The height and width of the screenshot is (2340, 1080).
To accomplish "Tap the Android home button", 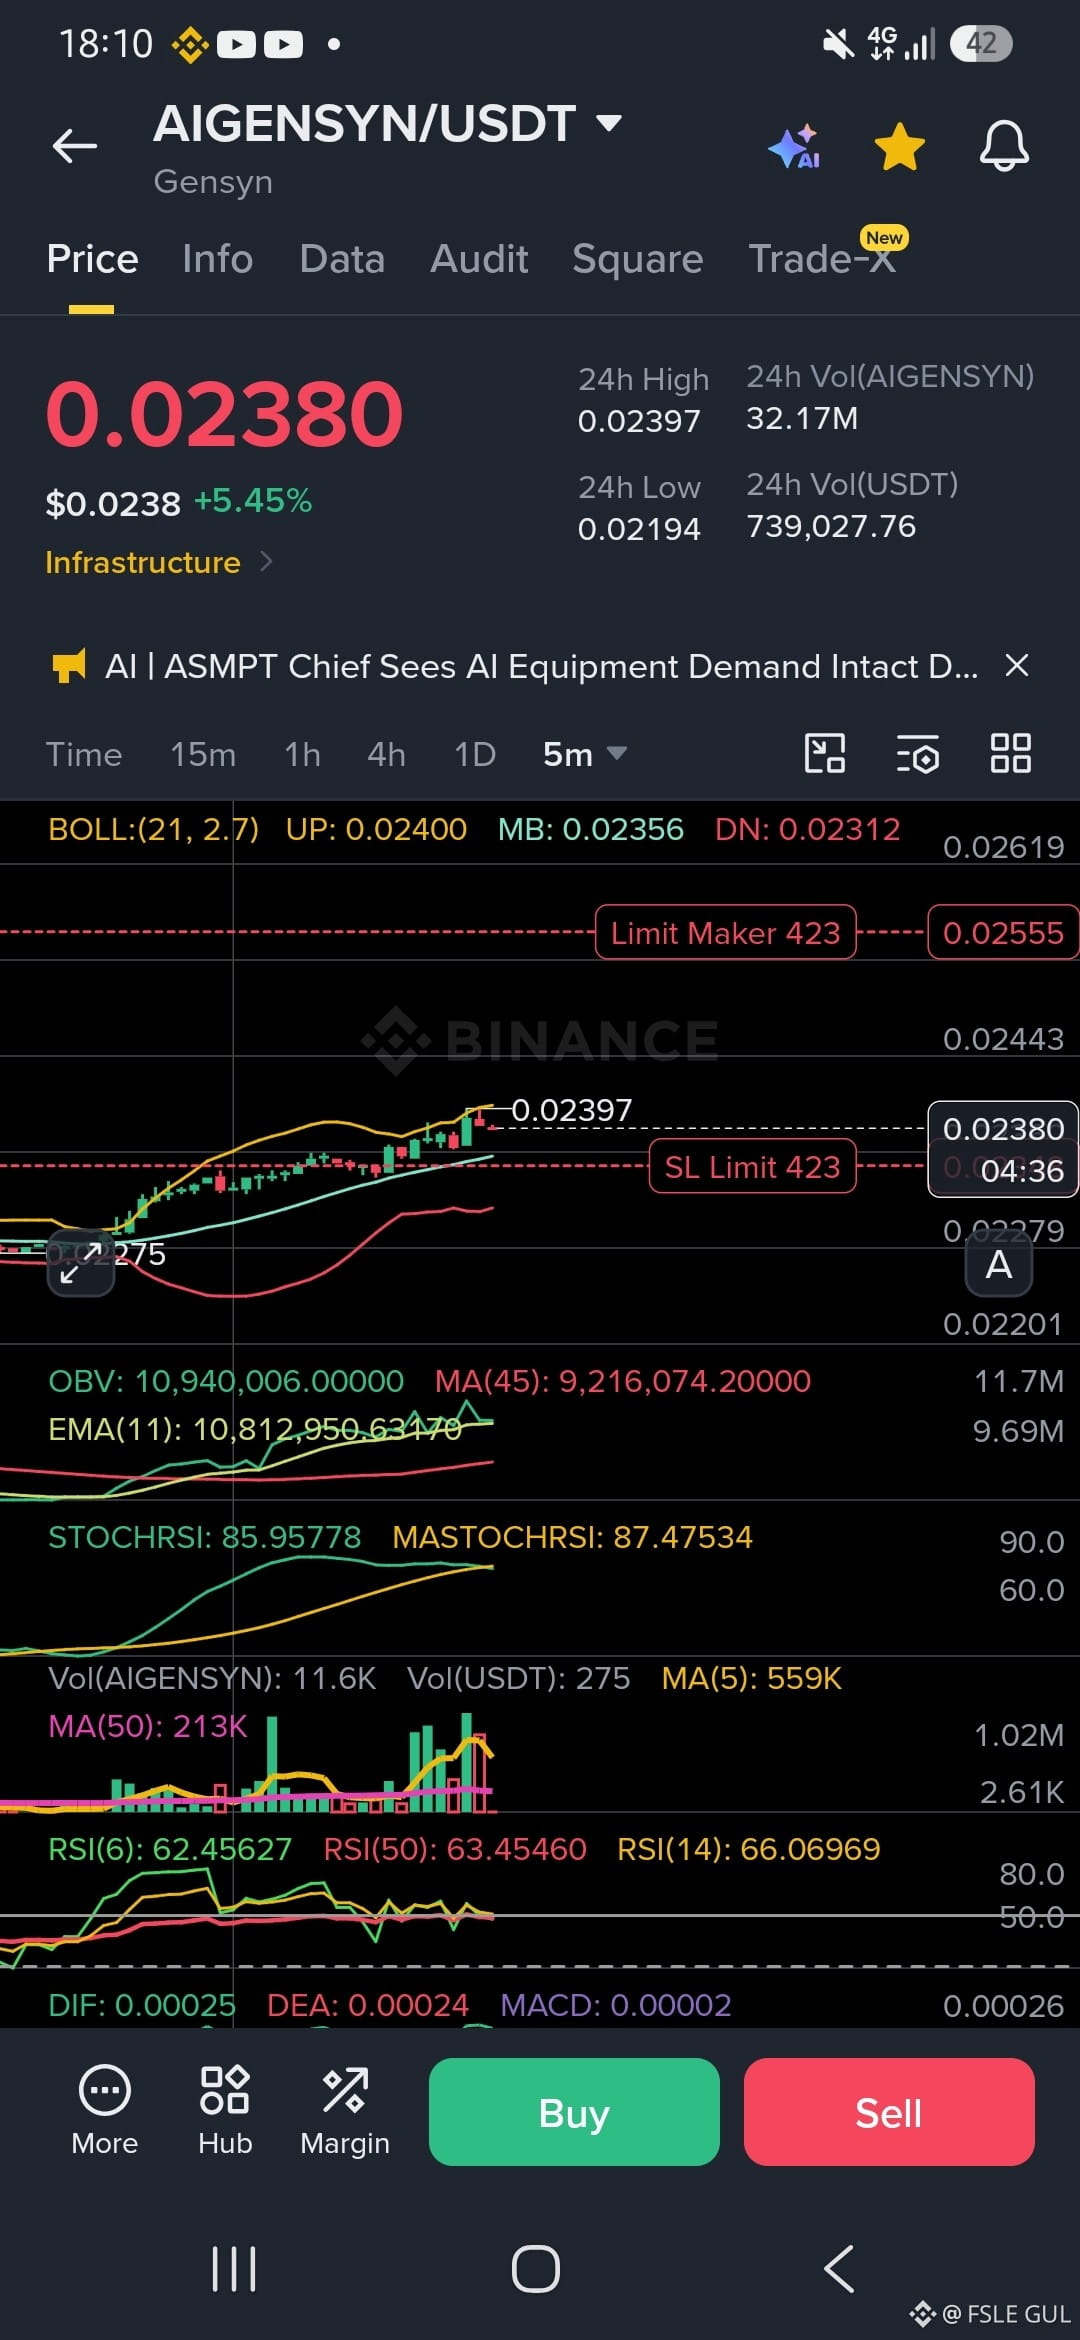I will (x=536, y=2269).
